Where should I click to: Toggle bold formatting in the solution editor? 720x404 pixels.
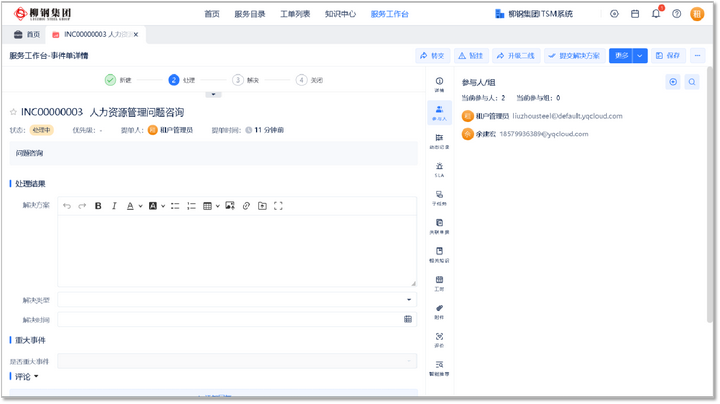point(98,206)
